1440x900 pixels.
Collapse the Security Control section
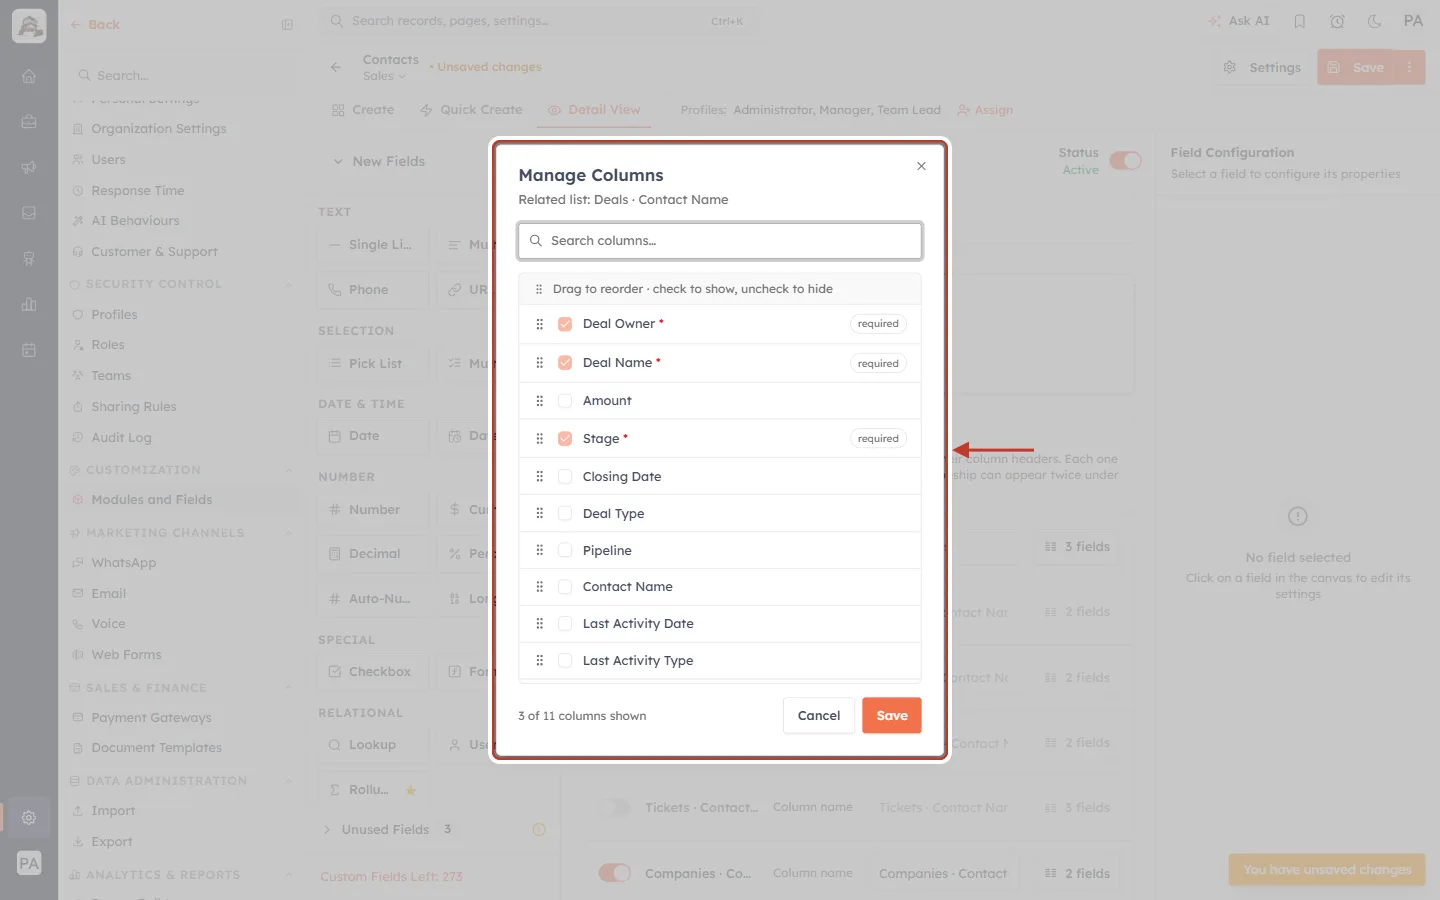click(288, 284)
